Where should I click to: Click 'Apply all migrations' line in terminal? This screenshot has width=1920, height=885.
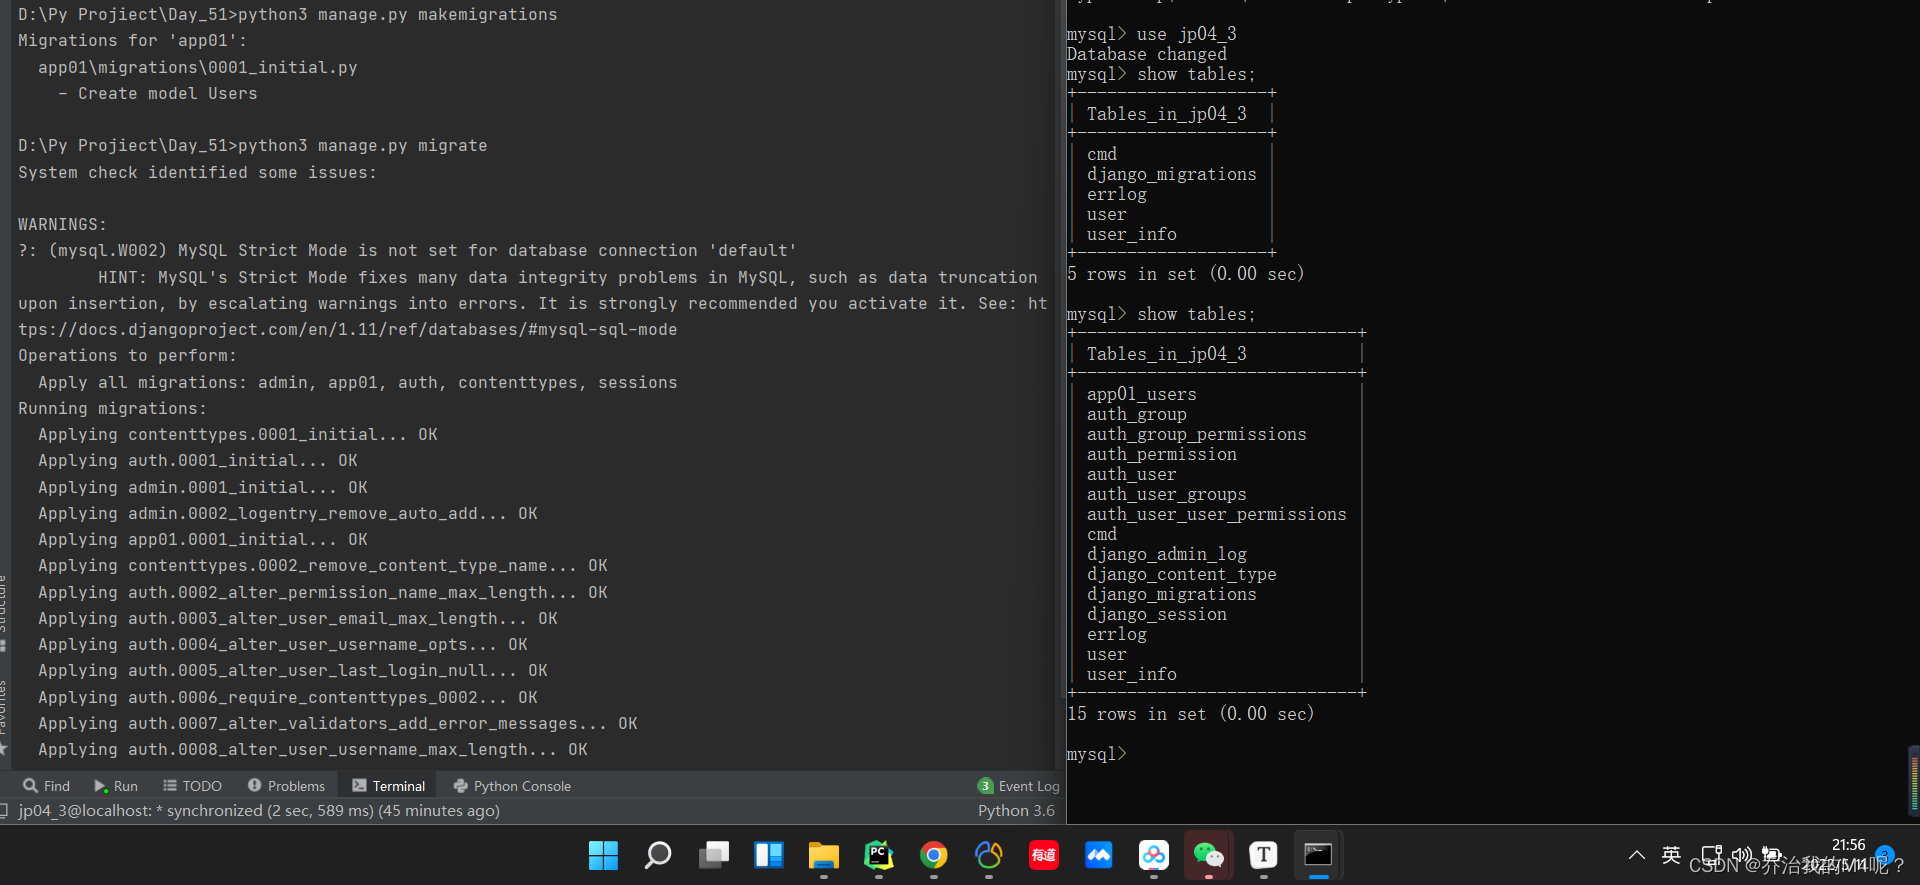[x=358, y=383]
